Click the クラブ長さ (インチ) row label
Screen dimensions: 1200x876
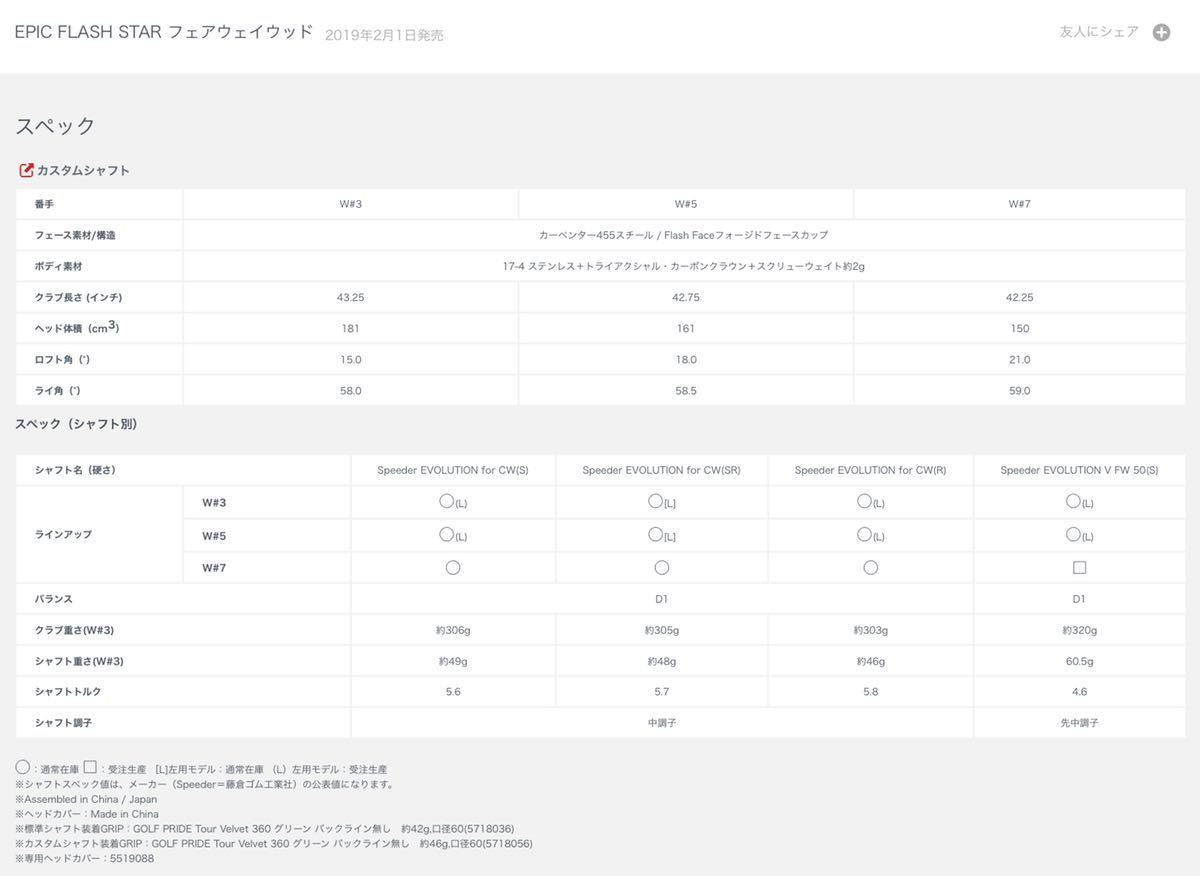(x=78, y=297)
